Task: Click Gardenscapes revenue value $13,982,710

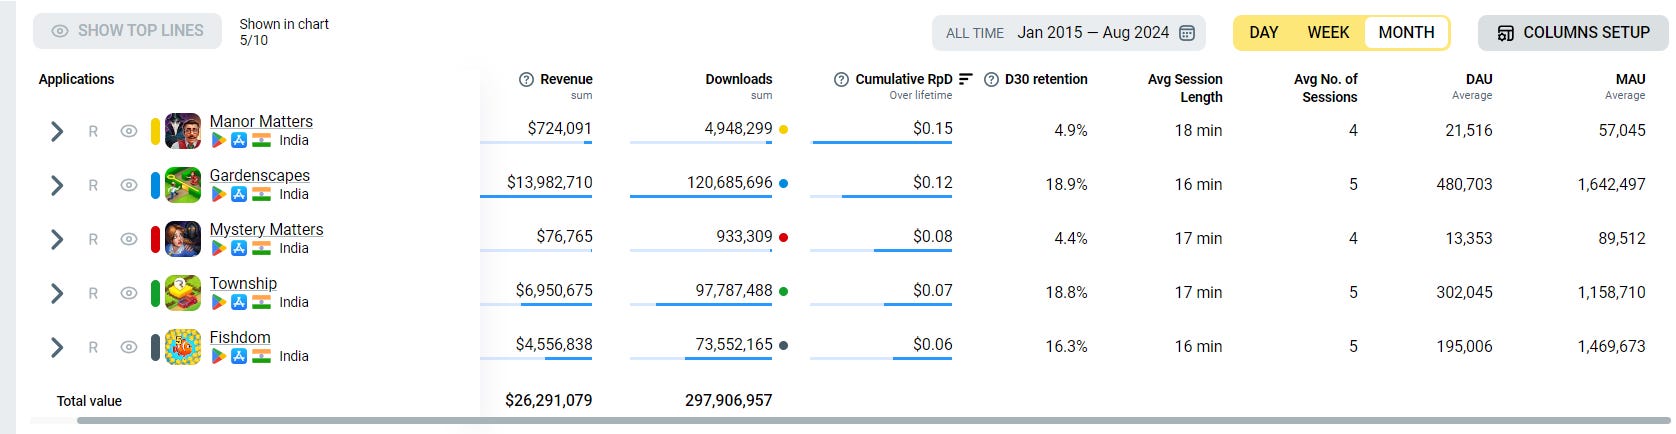Action: point(549,183)
